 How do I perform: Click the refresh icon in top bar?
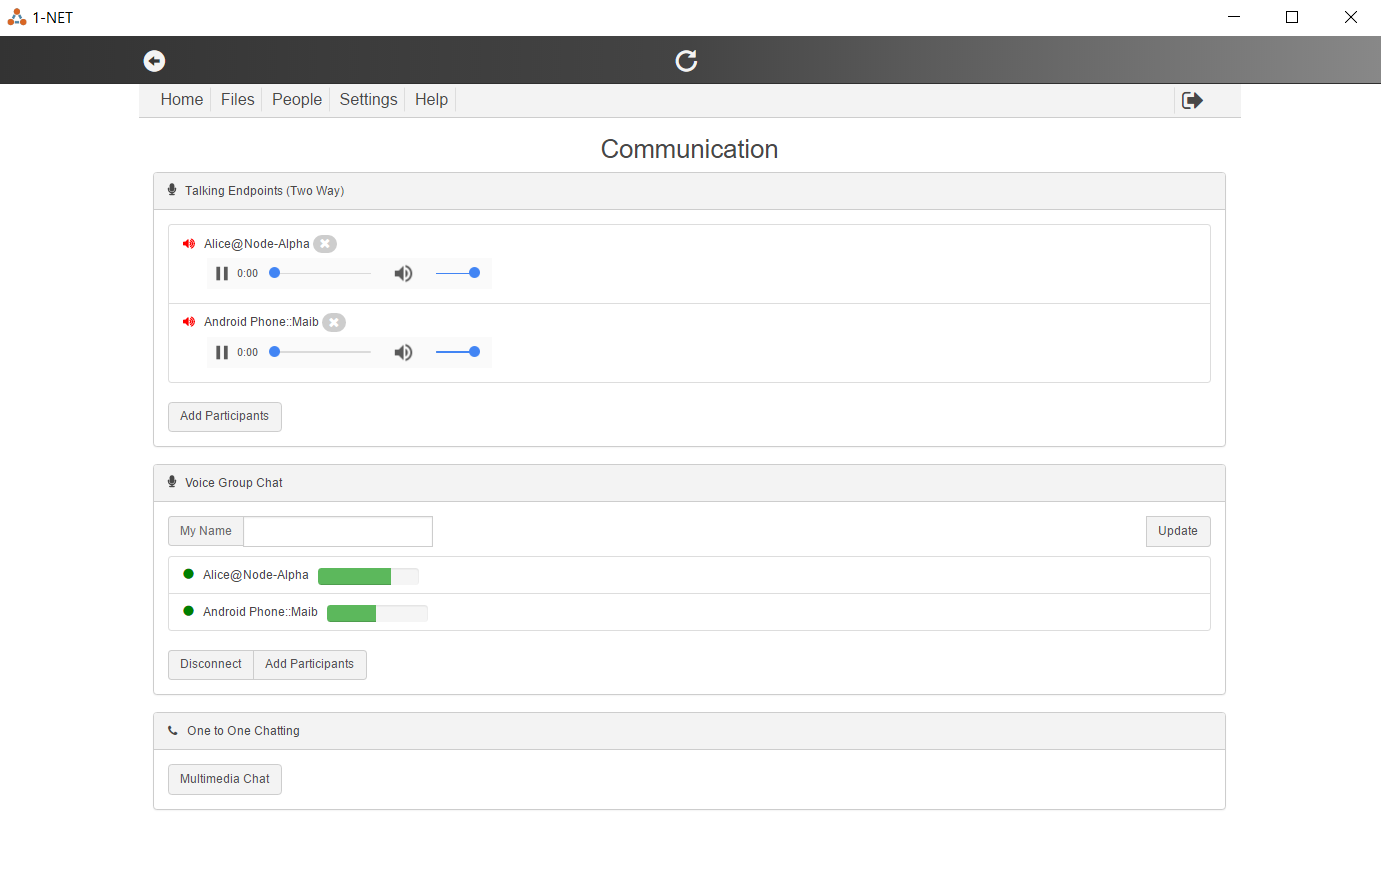click(686, 61)
